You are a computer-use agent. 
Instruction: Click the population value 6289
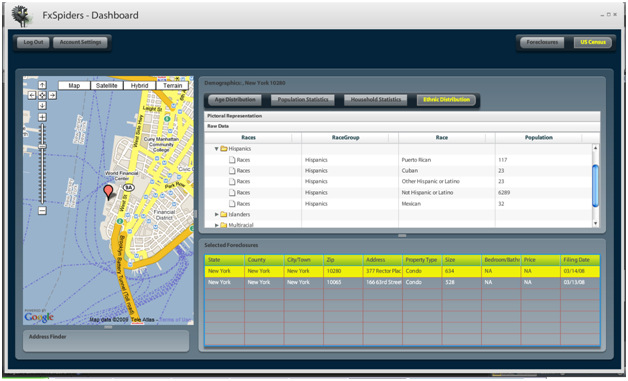tap(504, 193)
